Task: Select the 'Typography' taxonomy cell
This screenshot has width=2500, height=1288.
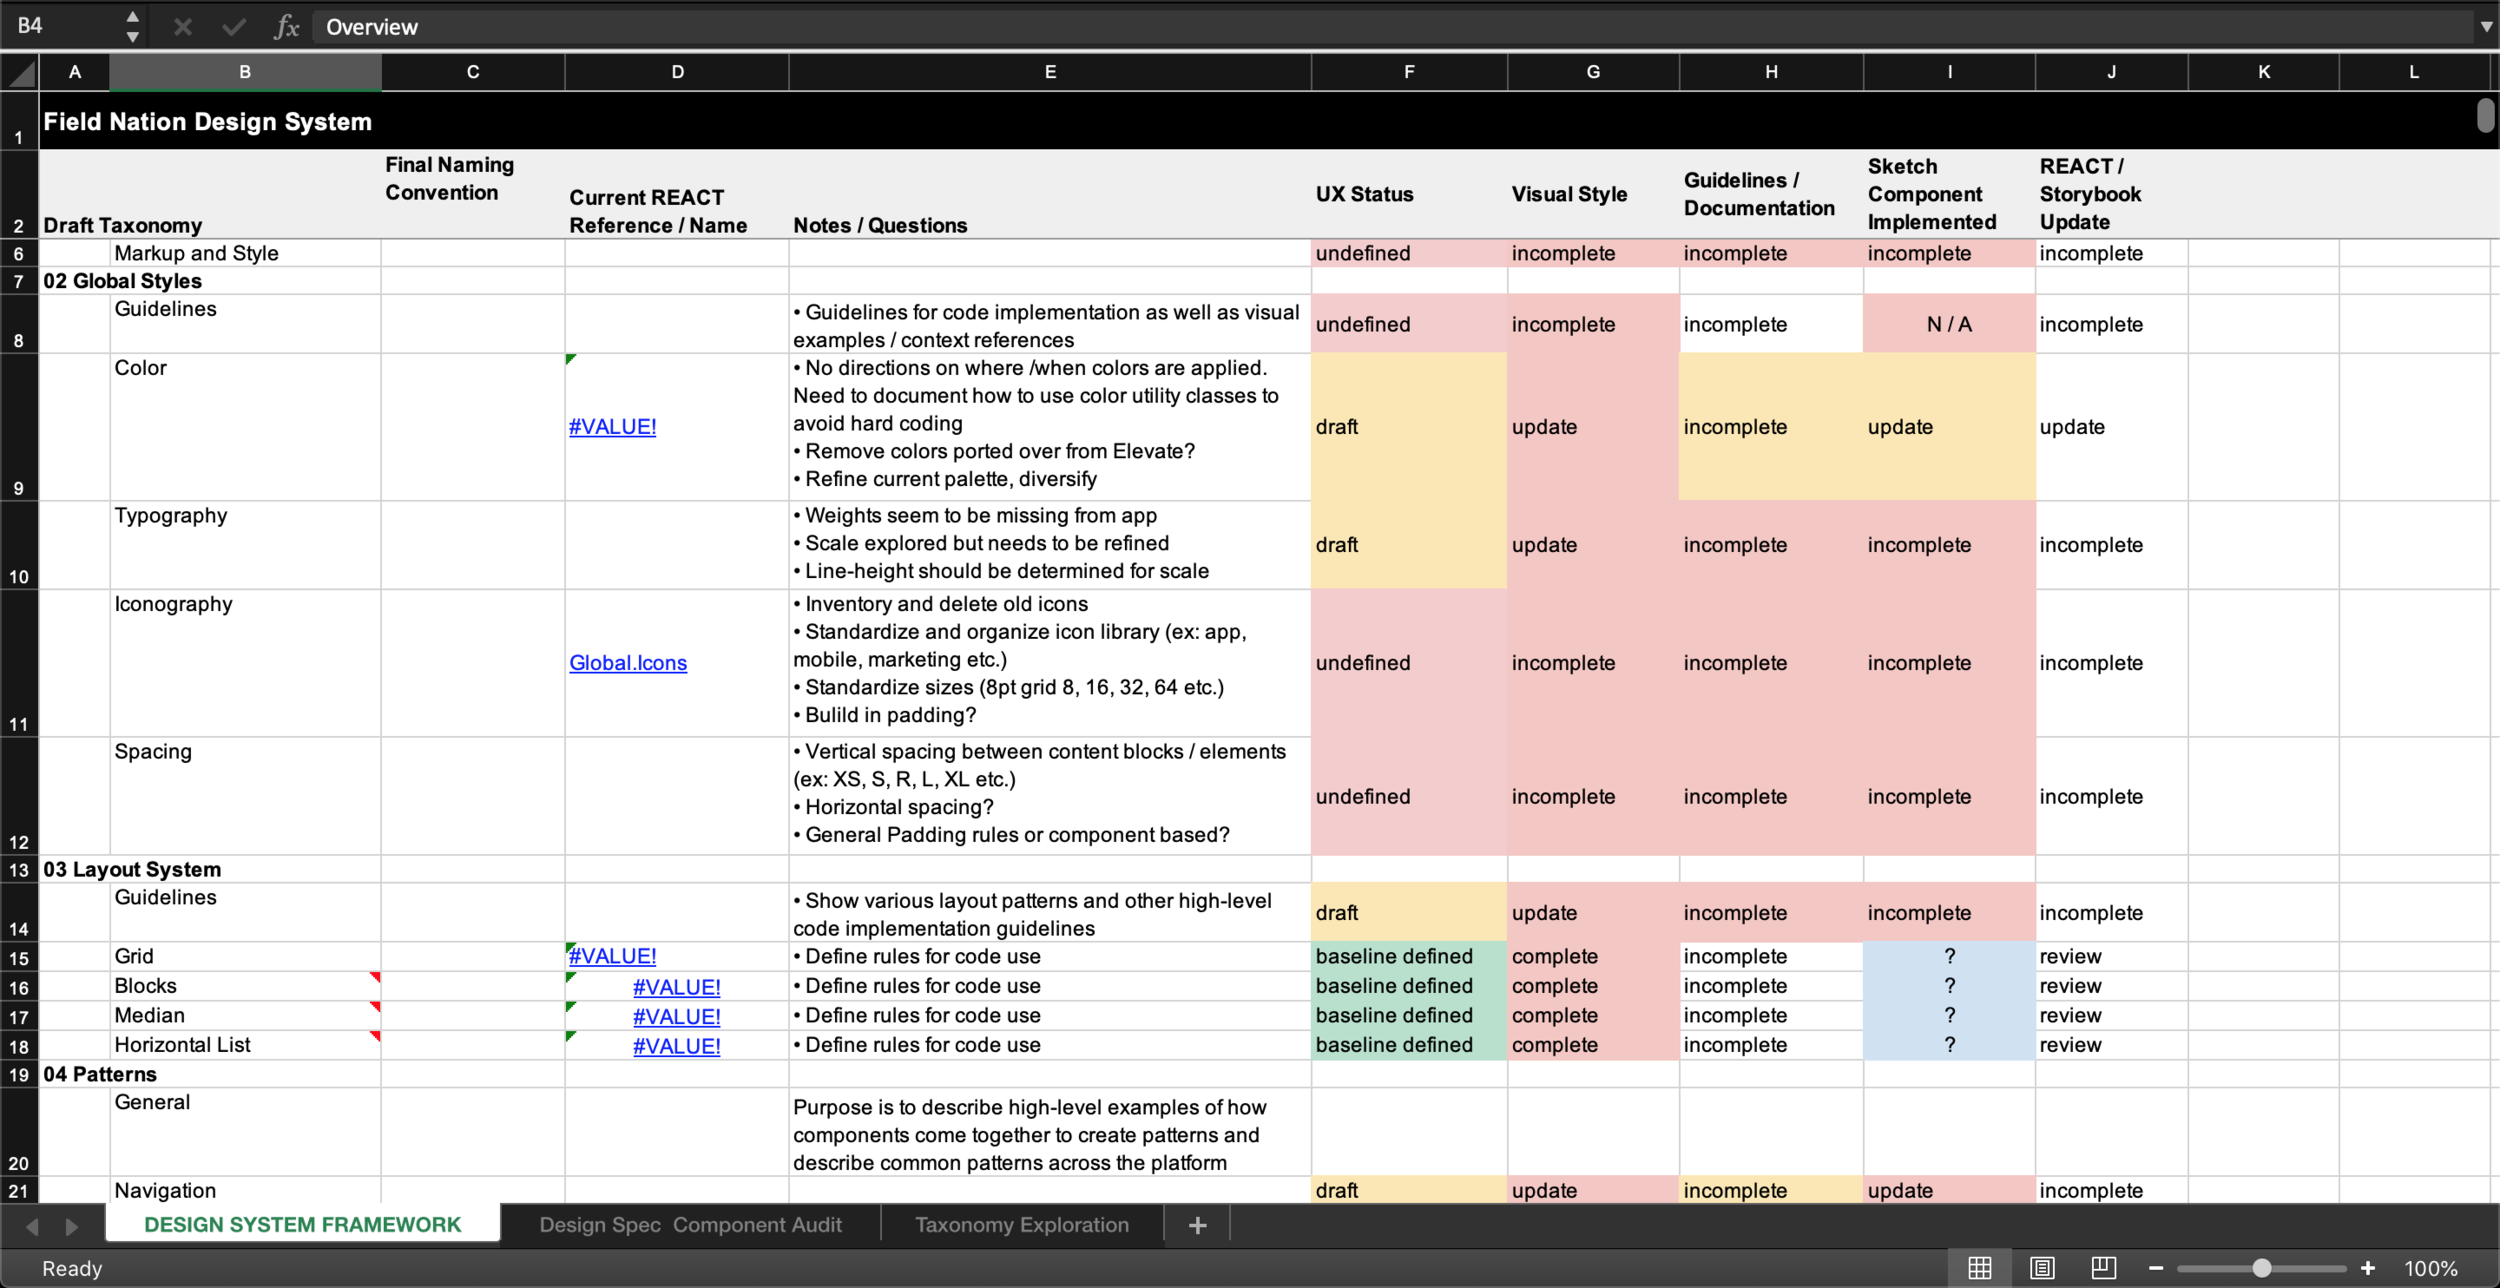Action: coord(245,544)
